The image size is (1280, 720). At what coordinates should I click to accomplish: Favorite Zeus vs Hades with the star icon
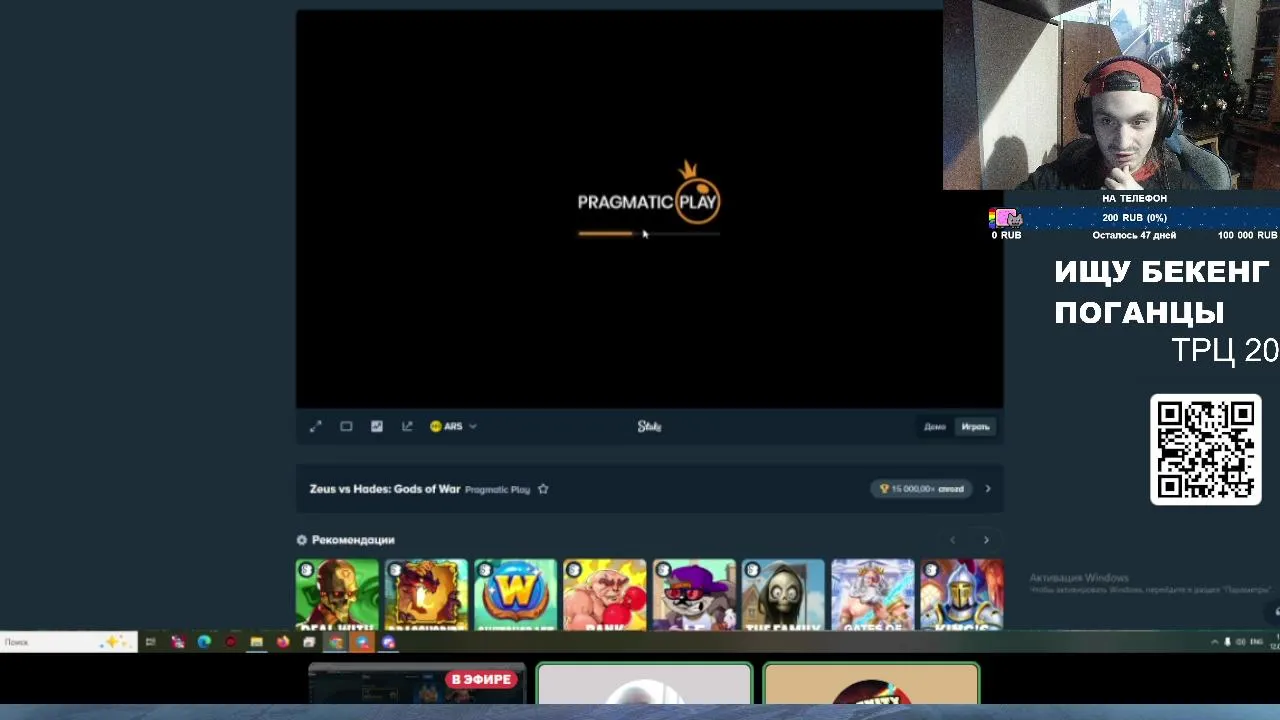point(543,489)
